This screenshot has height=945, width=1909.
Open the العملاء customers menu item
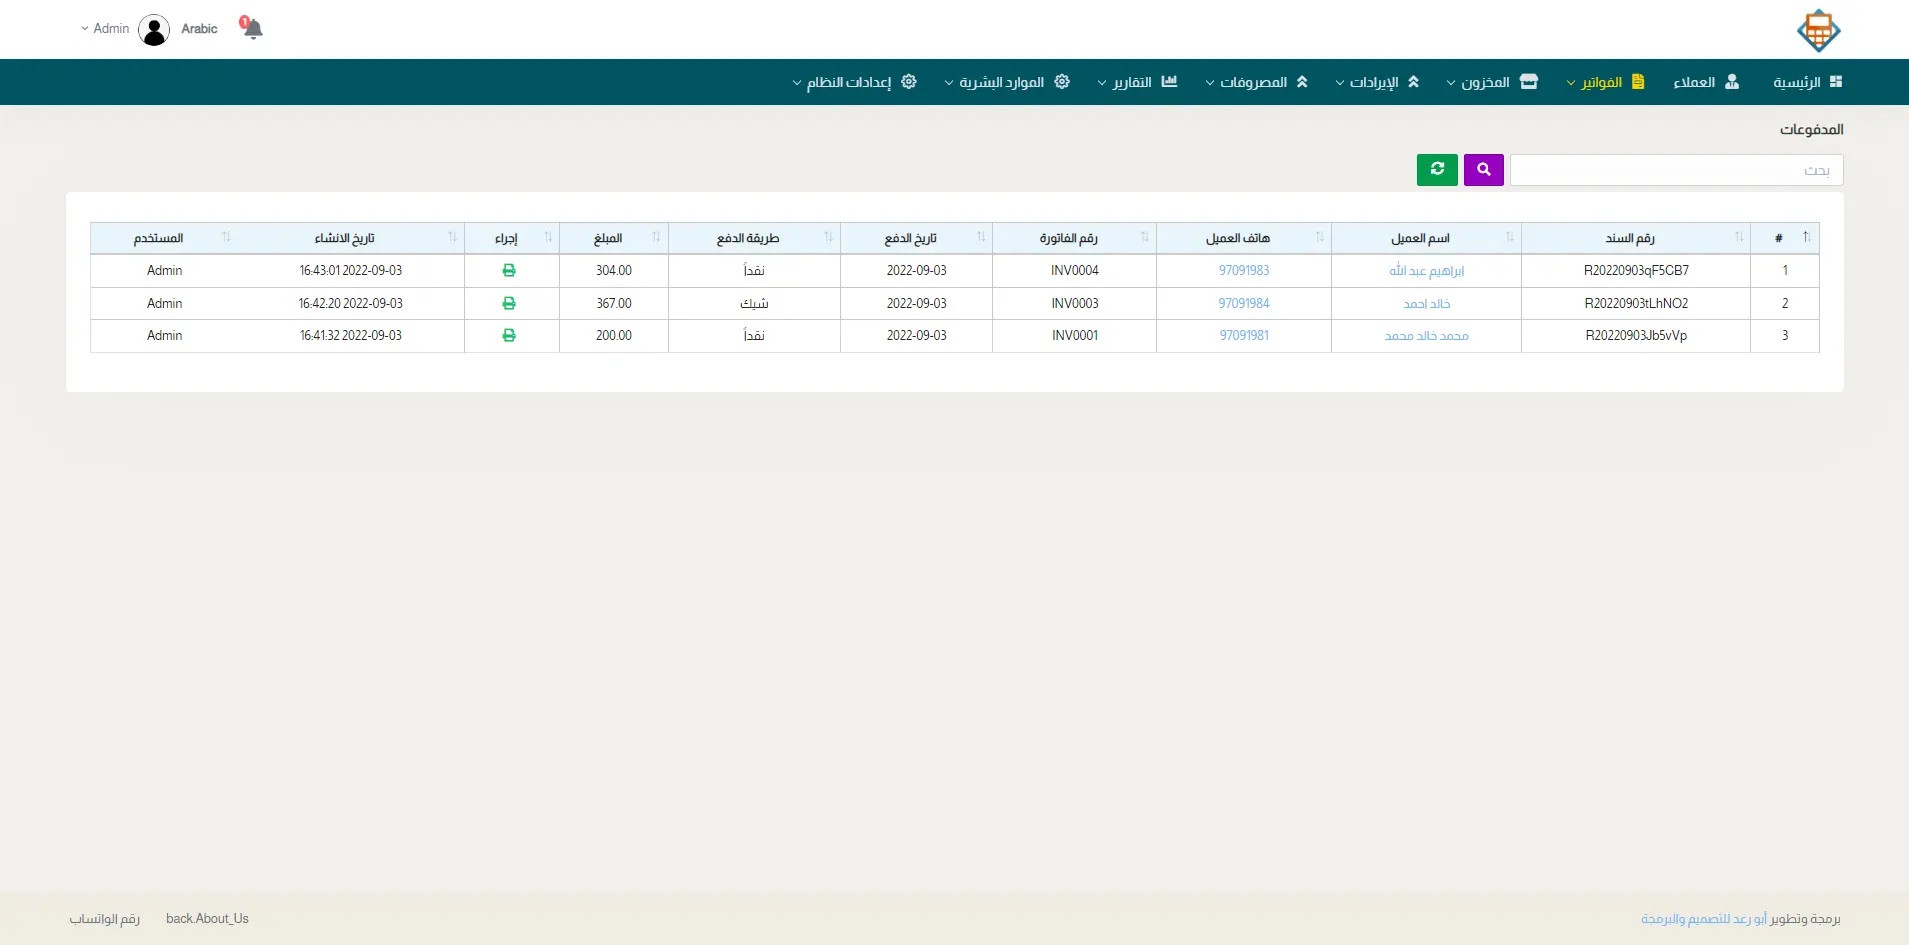click(1705, 82)
